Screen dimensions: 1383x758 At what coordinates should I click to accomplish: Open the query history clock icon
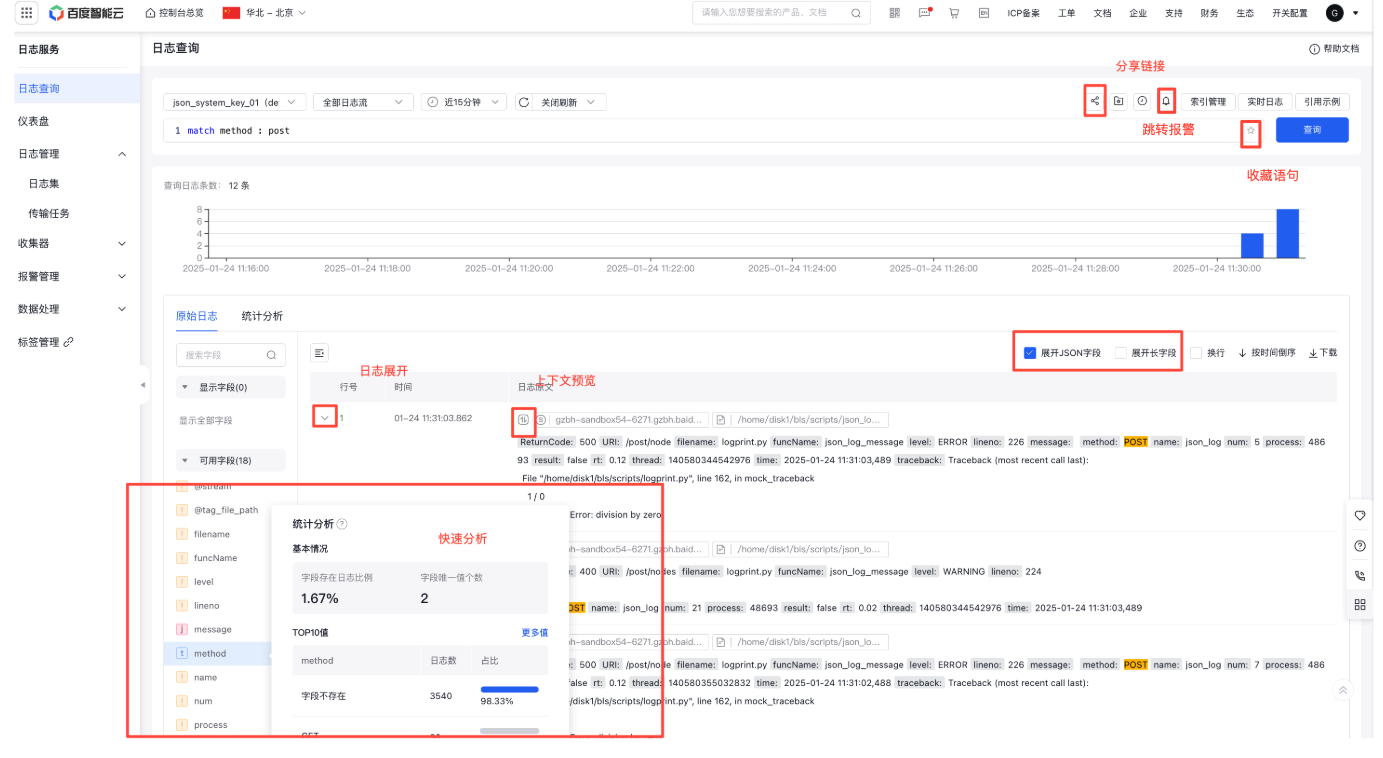(1141, 101)
